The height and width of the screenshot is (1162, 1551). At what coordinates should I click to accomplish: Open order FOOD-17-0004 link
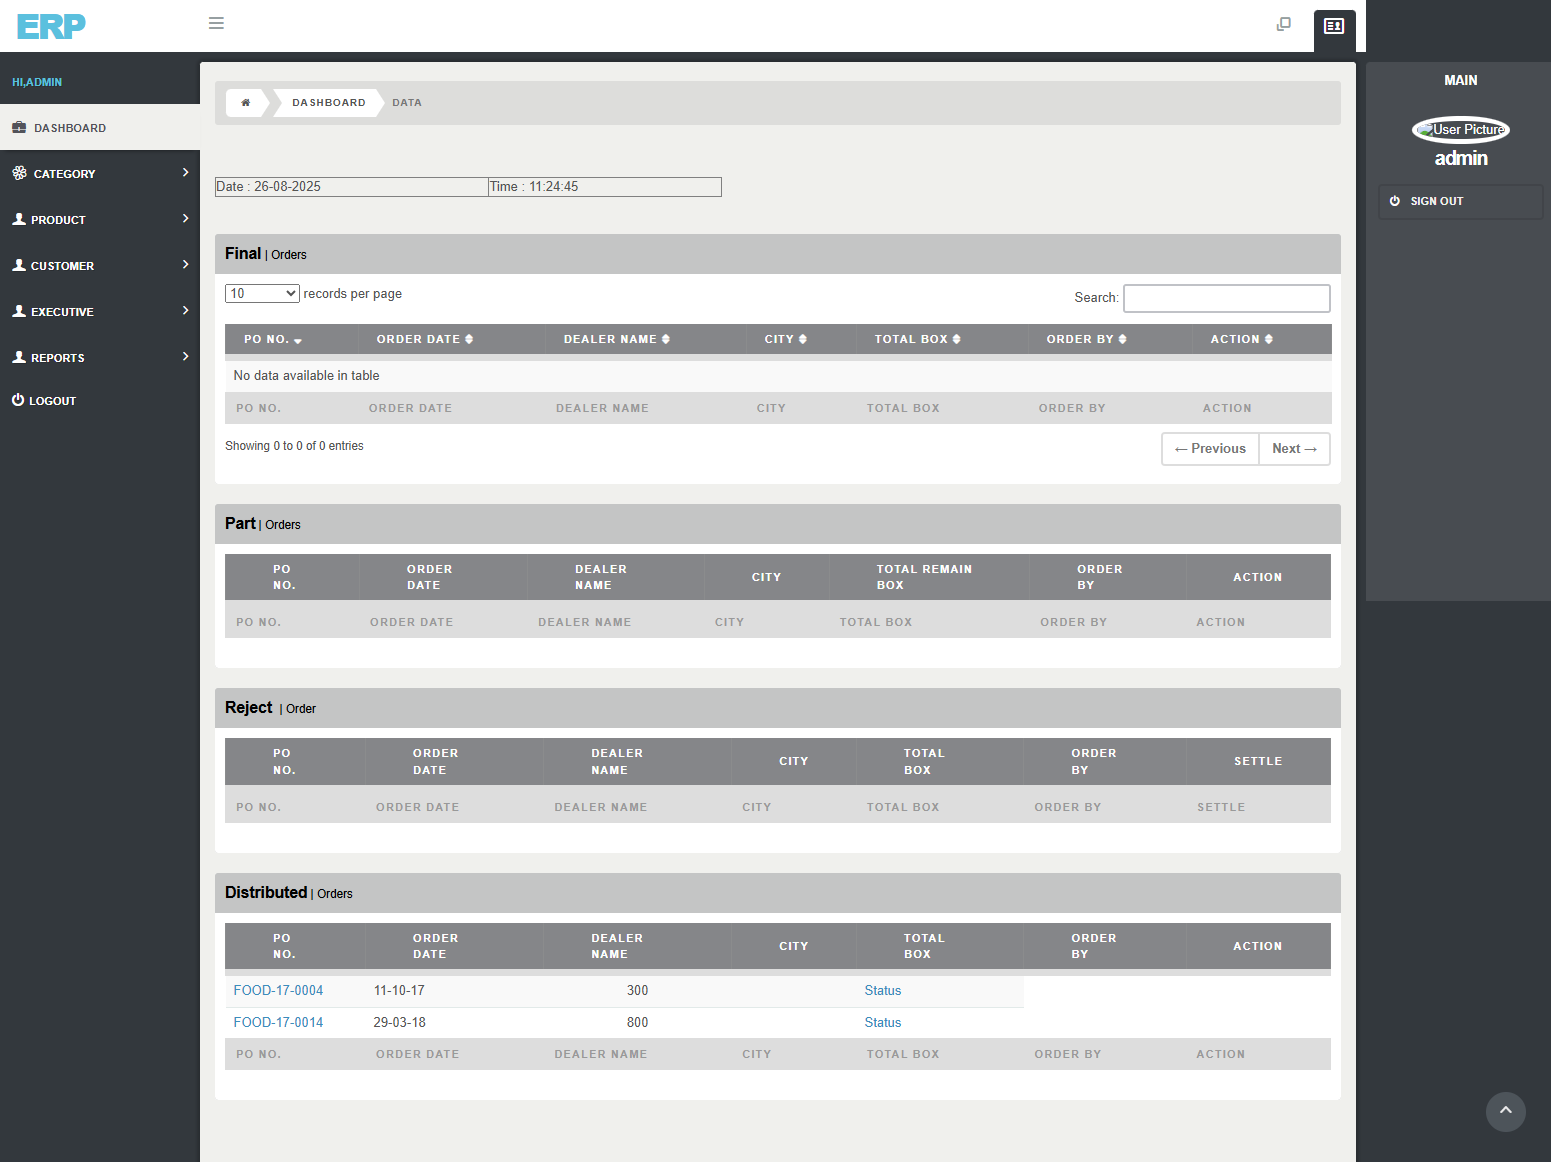[x=278, y=991]
